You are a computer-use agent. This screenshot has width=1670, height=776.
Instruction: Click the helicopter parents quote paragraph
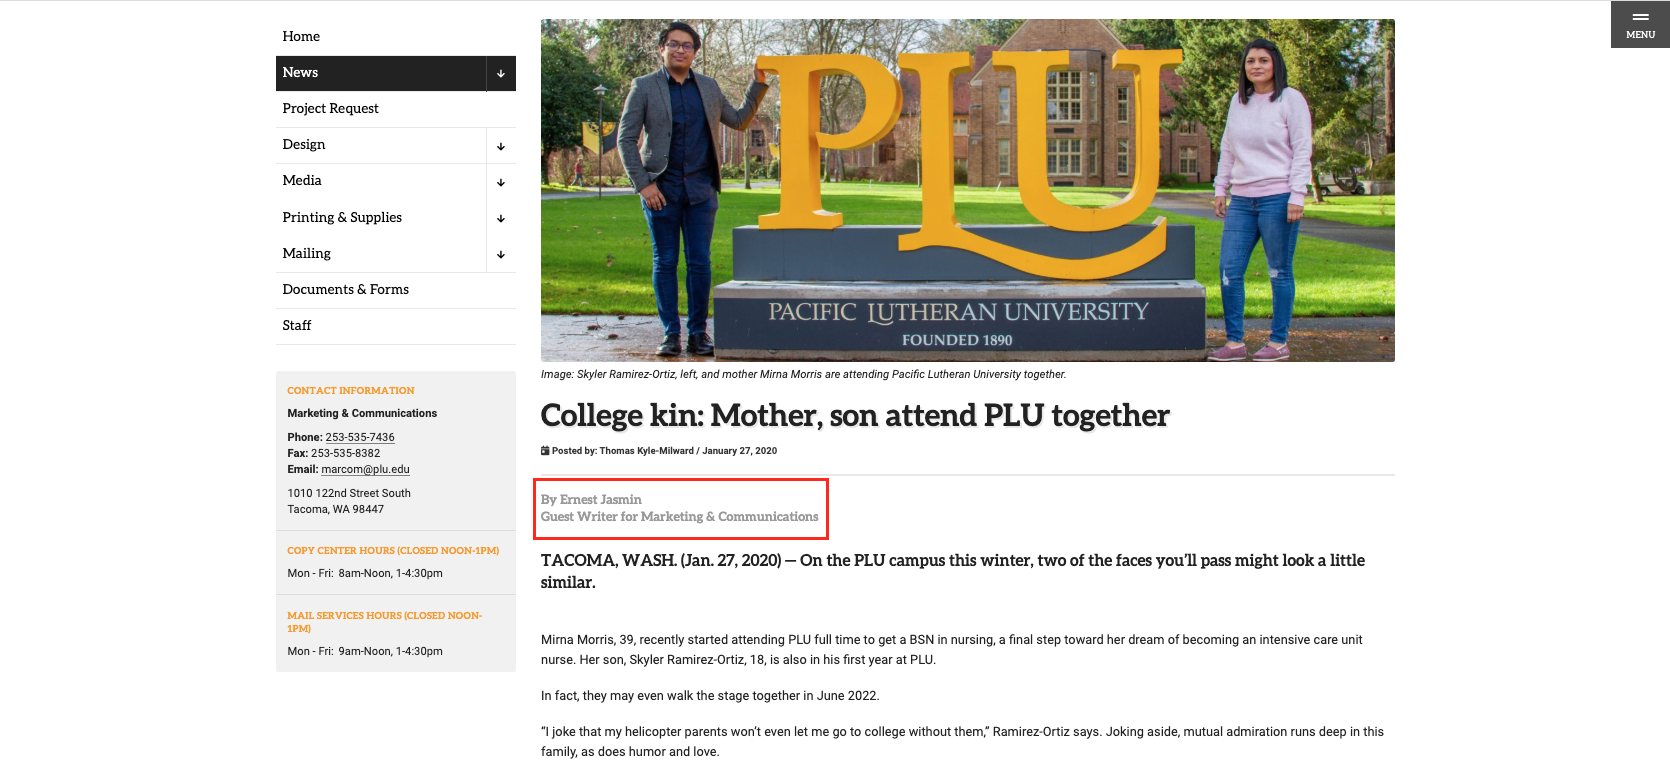[962, 742]
